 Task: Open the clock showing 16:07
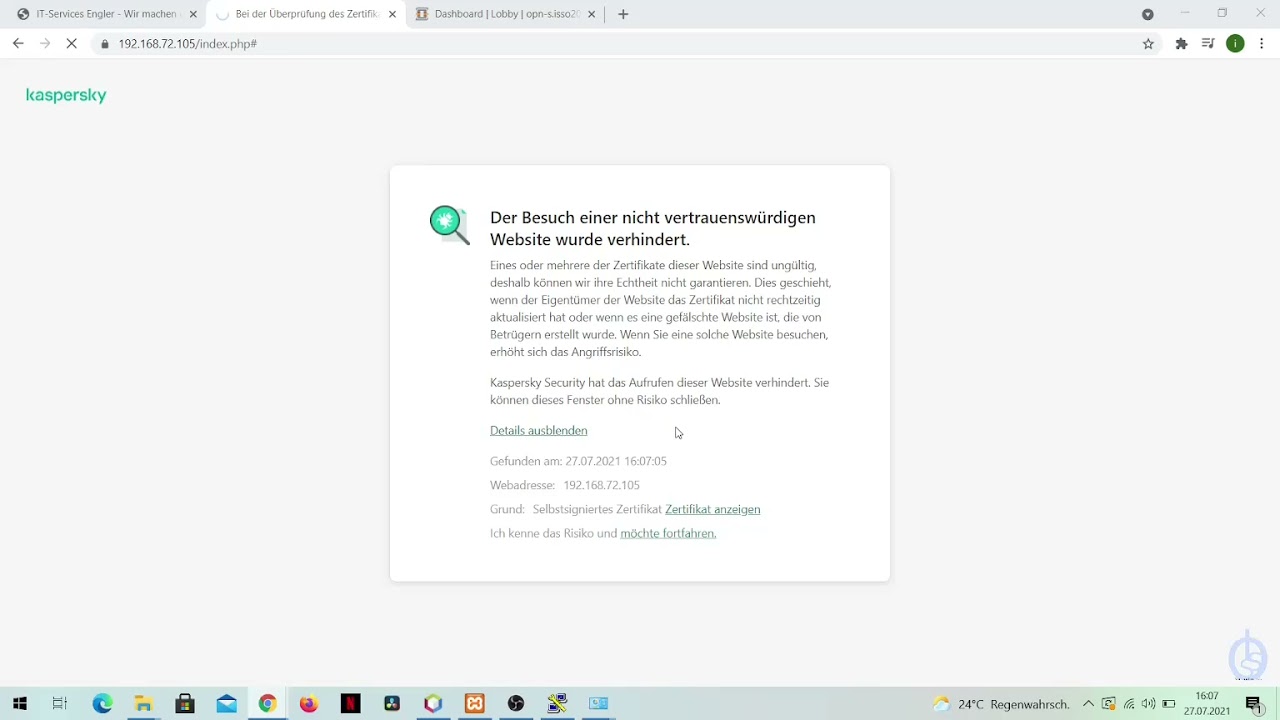point(1207,704)
